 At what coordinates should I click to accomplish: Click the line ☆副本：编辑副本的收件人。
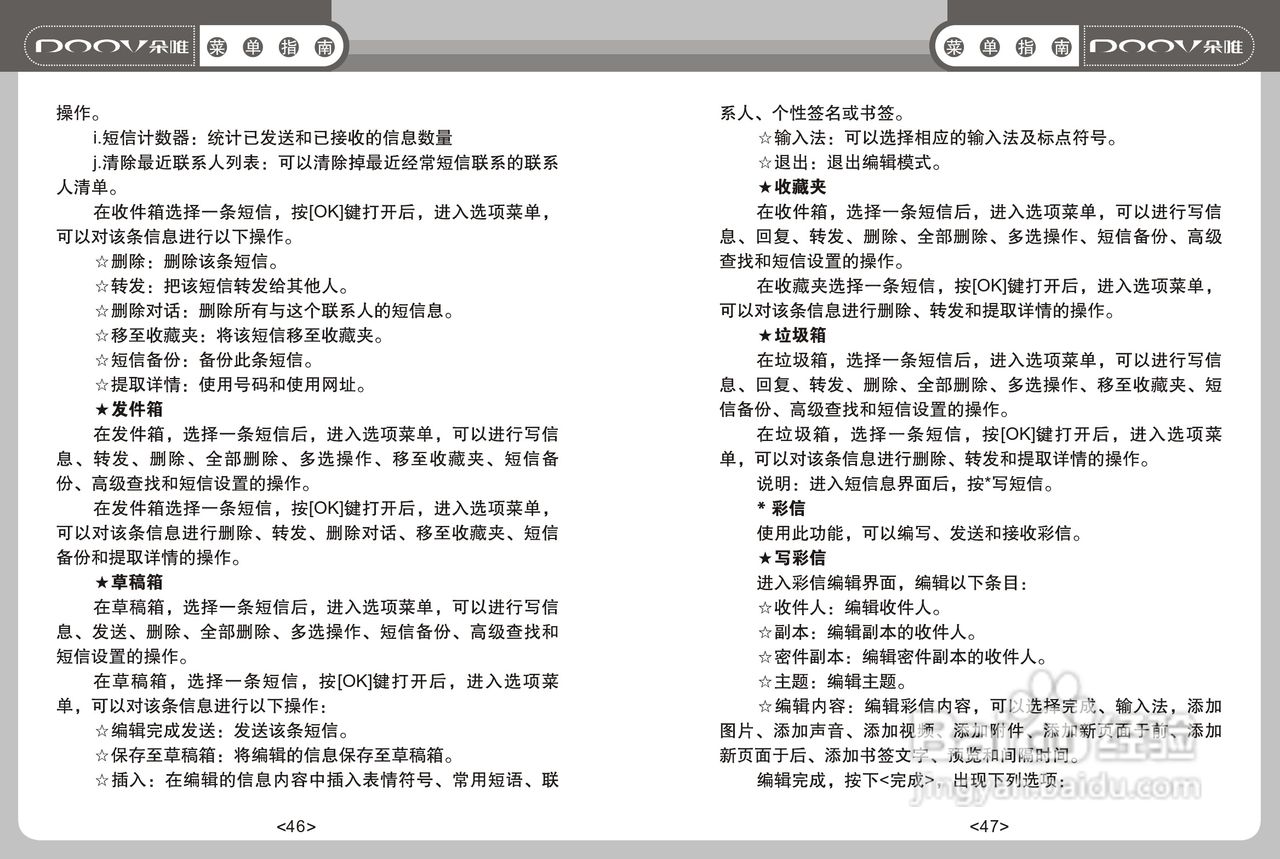point(867,632)
